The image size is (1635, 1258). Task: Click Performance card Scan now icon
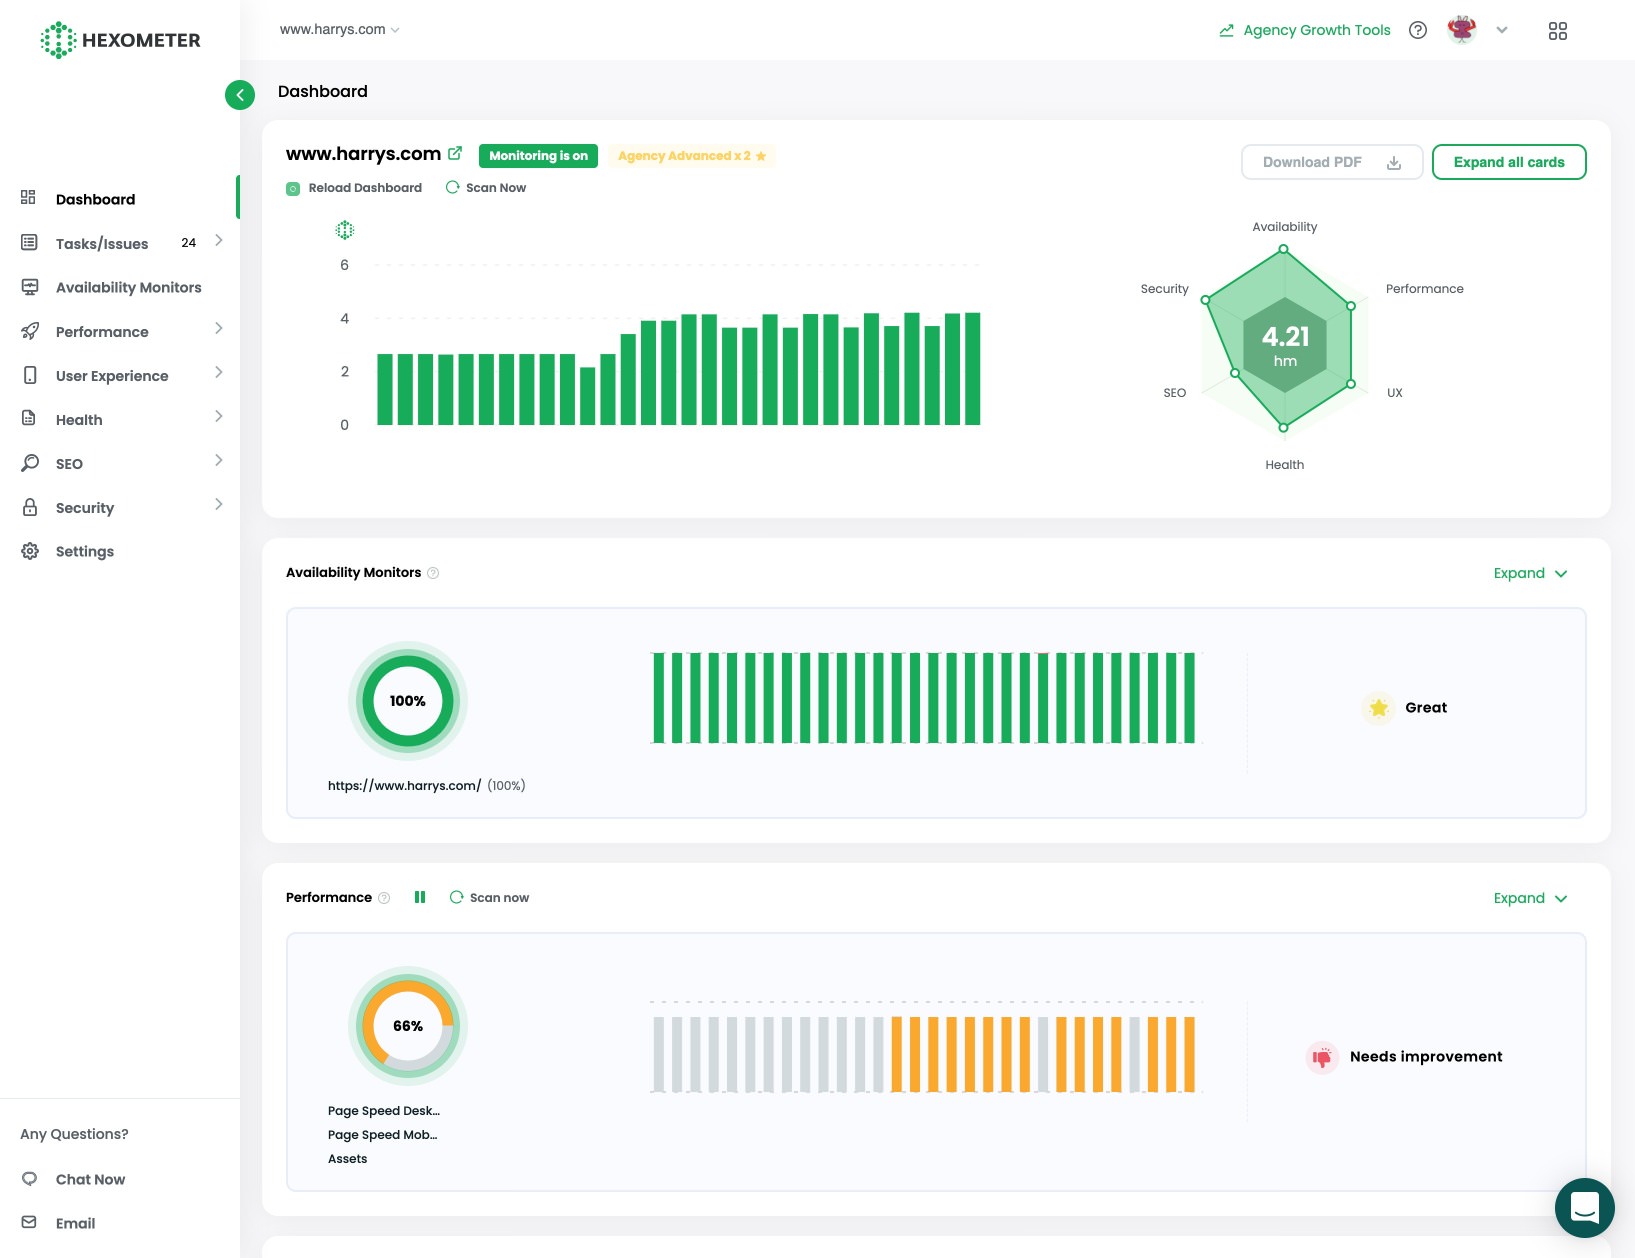[x=456, y=897]
